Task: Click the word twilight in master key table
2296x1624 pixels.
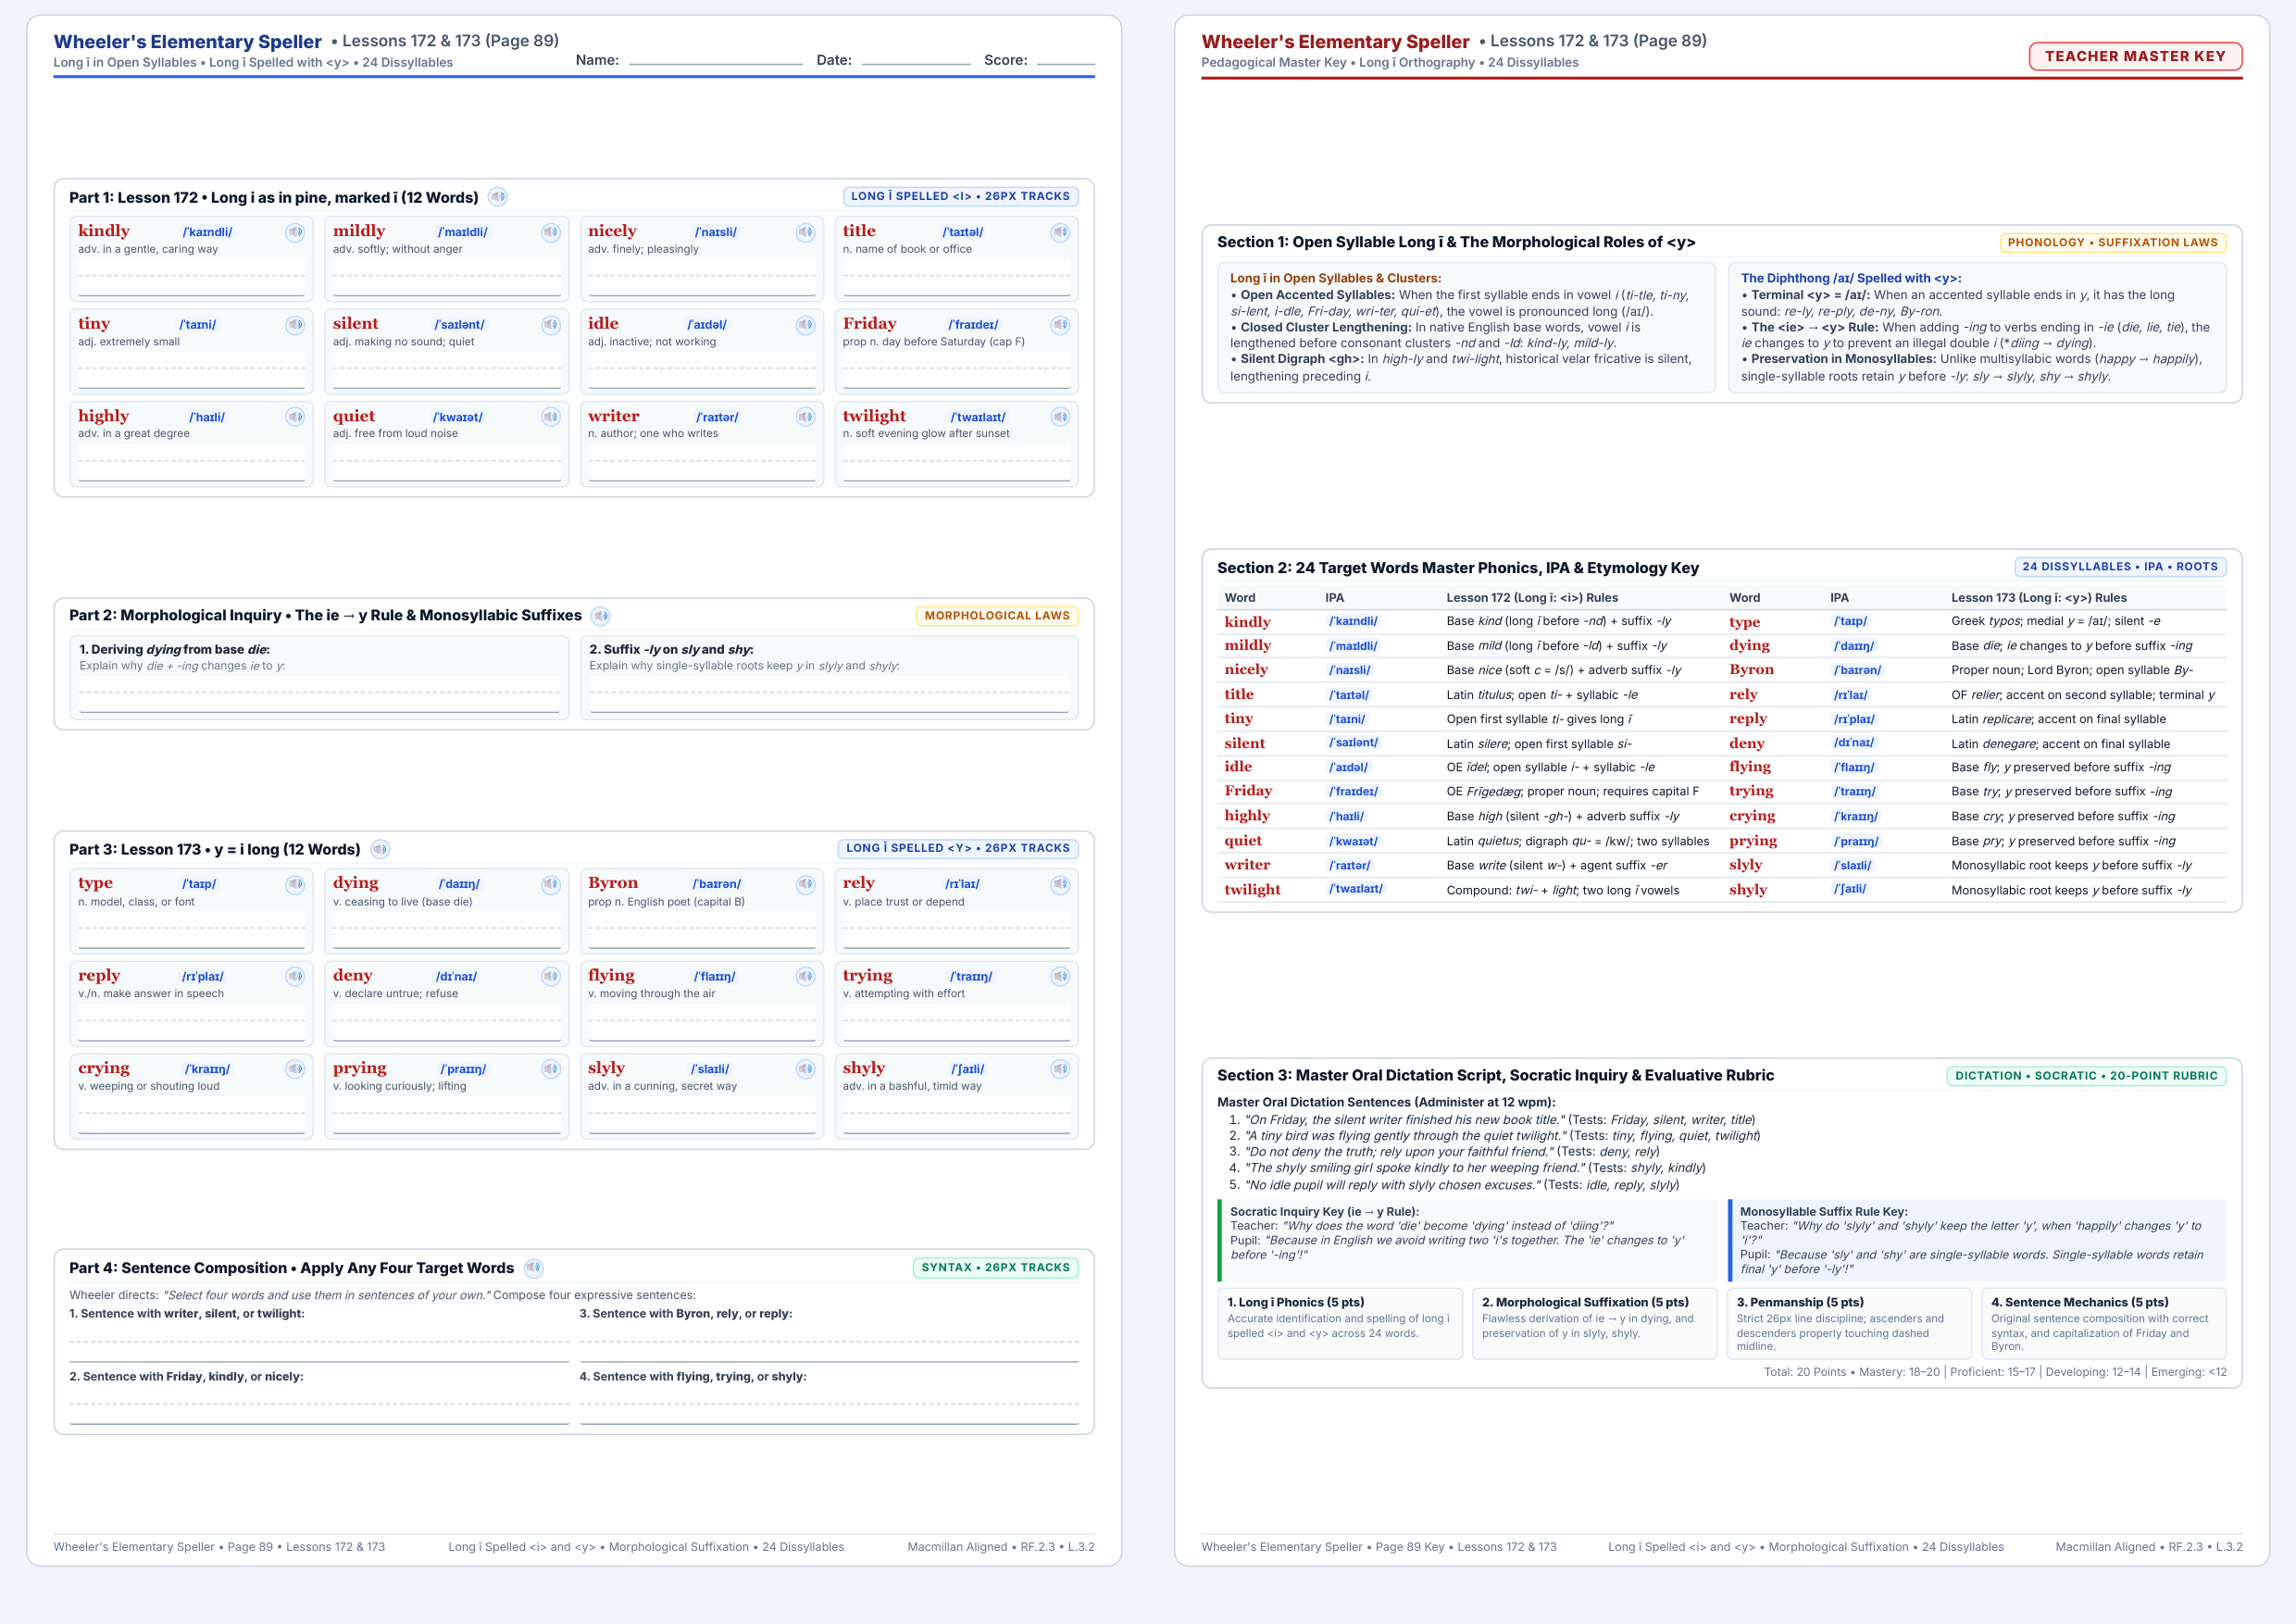Action: pos(1251,890)
